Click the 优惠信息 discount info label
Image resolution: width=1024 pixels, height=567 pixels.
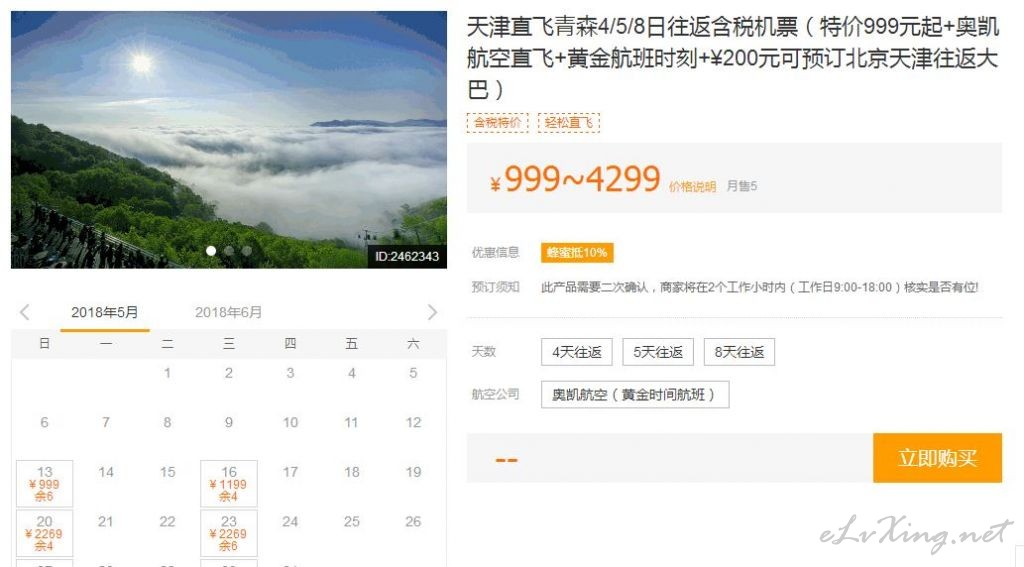pos(495,252)
